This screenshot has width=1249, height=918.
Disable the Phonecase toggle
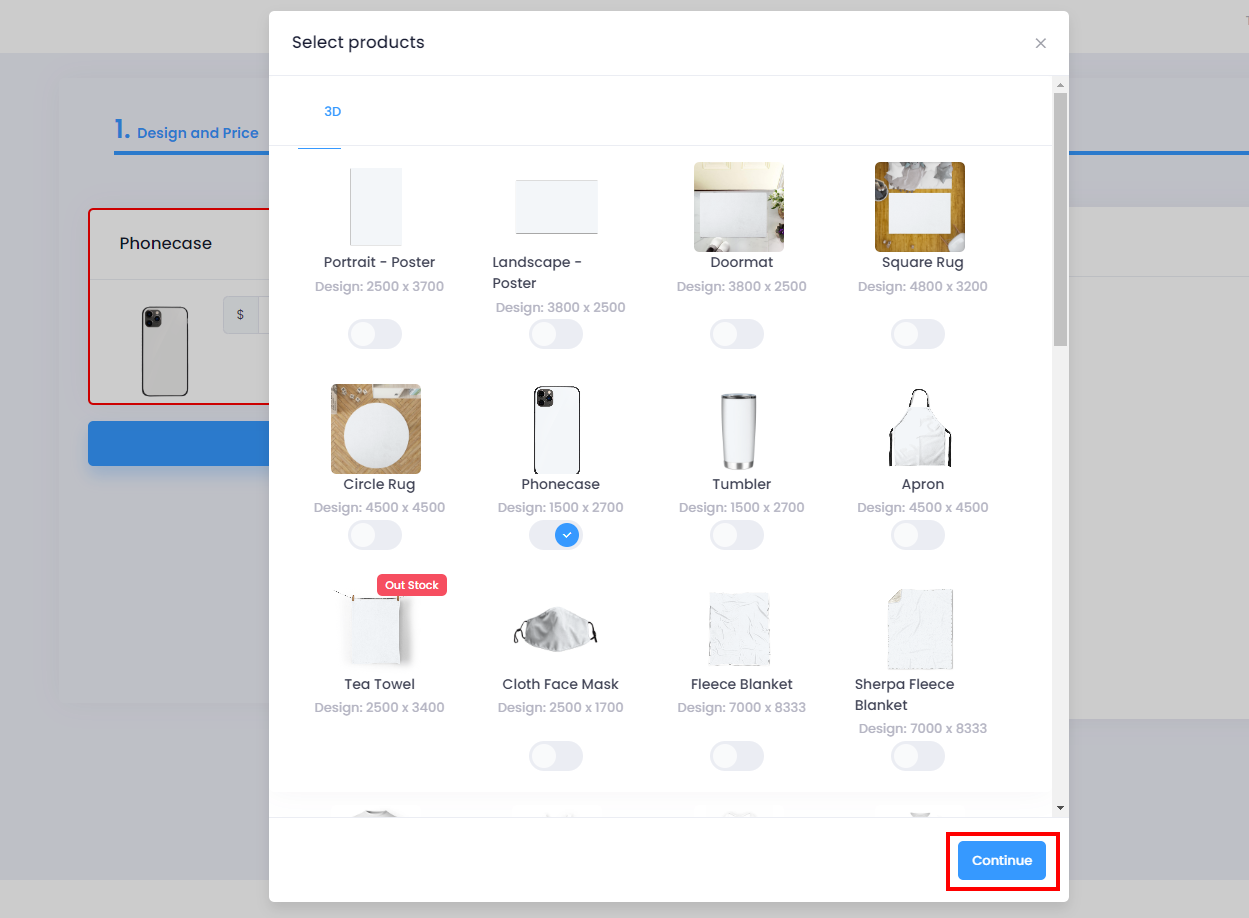[x=556, y=535]
